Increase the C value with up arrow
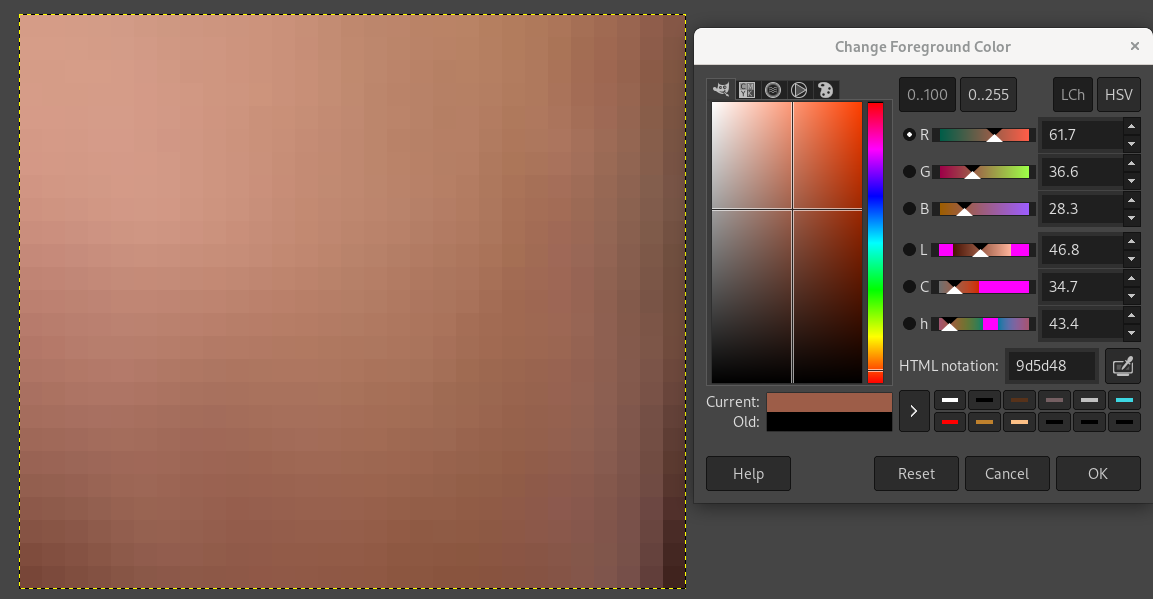 tap(1132, 278)
